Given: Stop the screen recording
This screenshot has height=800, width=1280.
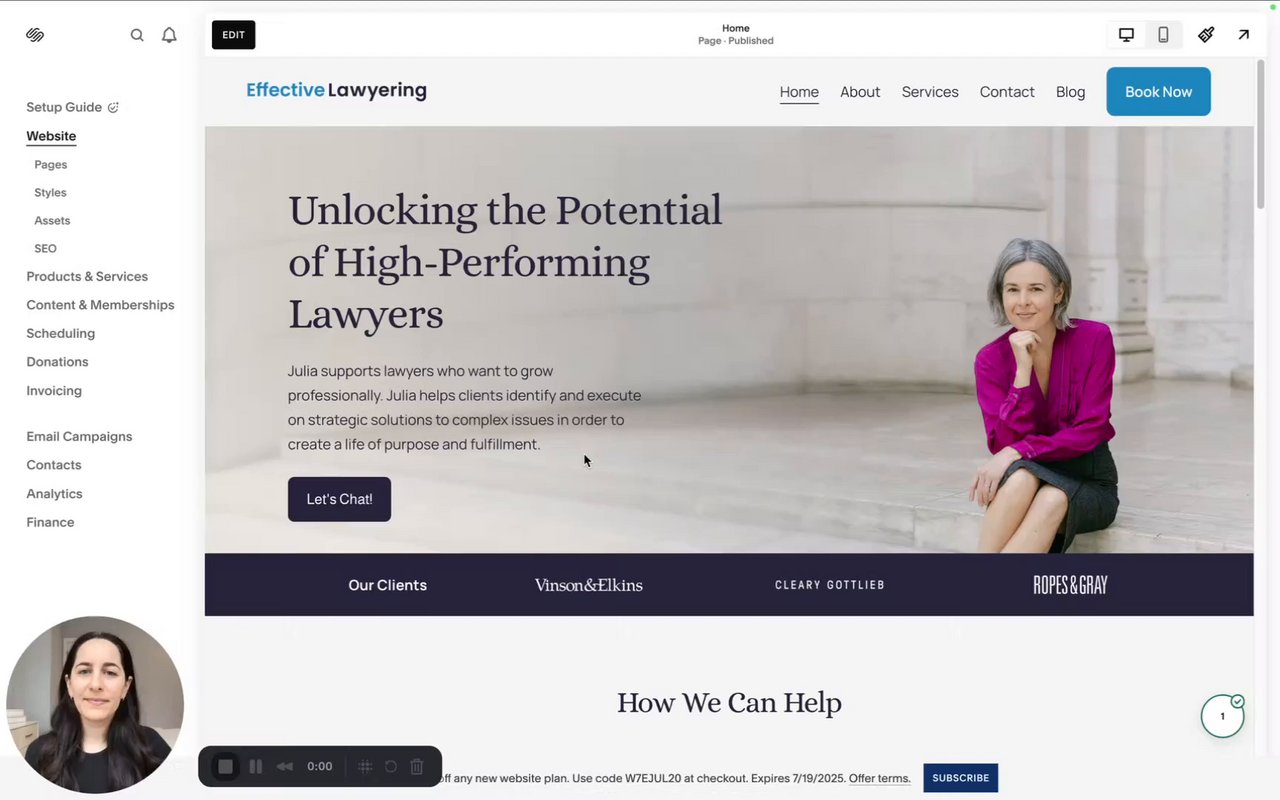Looking at the screenshot, I should (226, 767).
